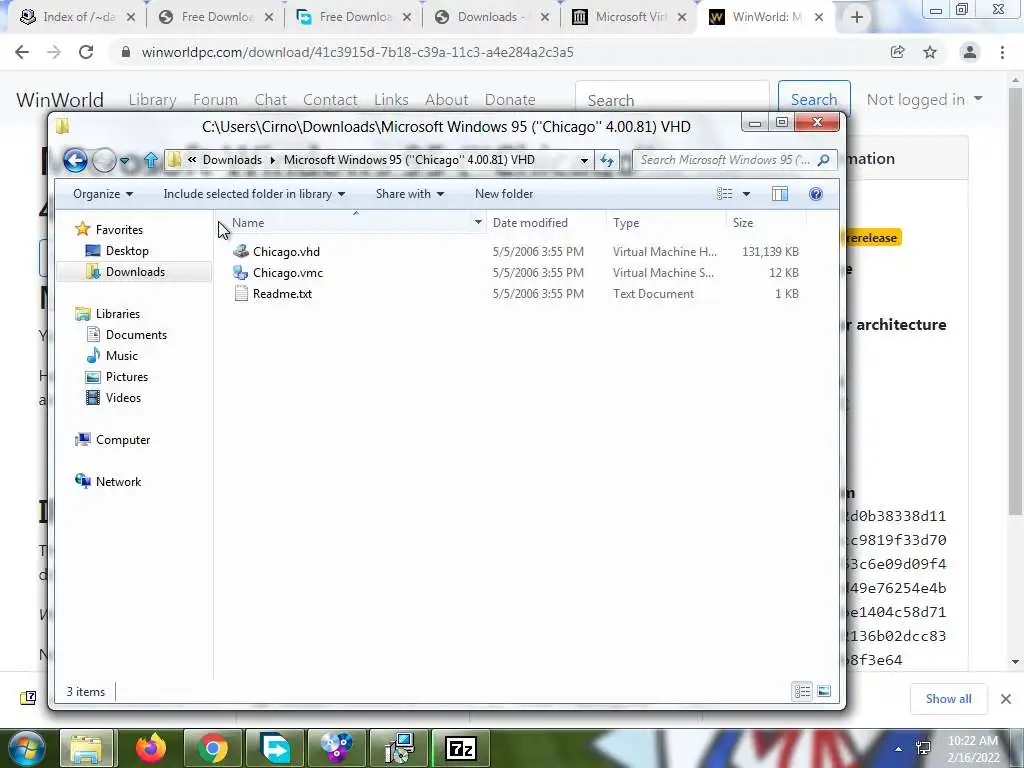Select Computer in navigation pane
Image resolution: width=1024 pixels, height=768 pixels.
(123, 440)
